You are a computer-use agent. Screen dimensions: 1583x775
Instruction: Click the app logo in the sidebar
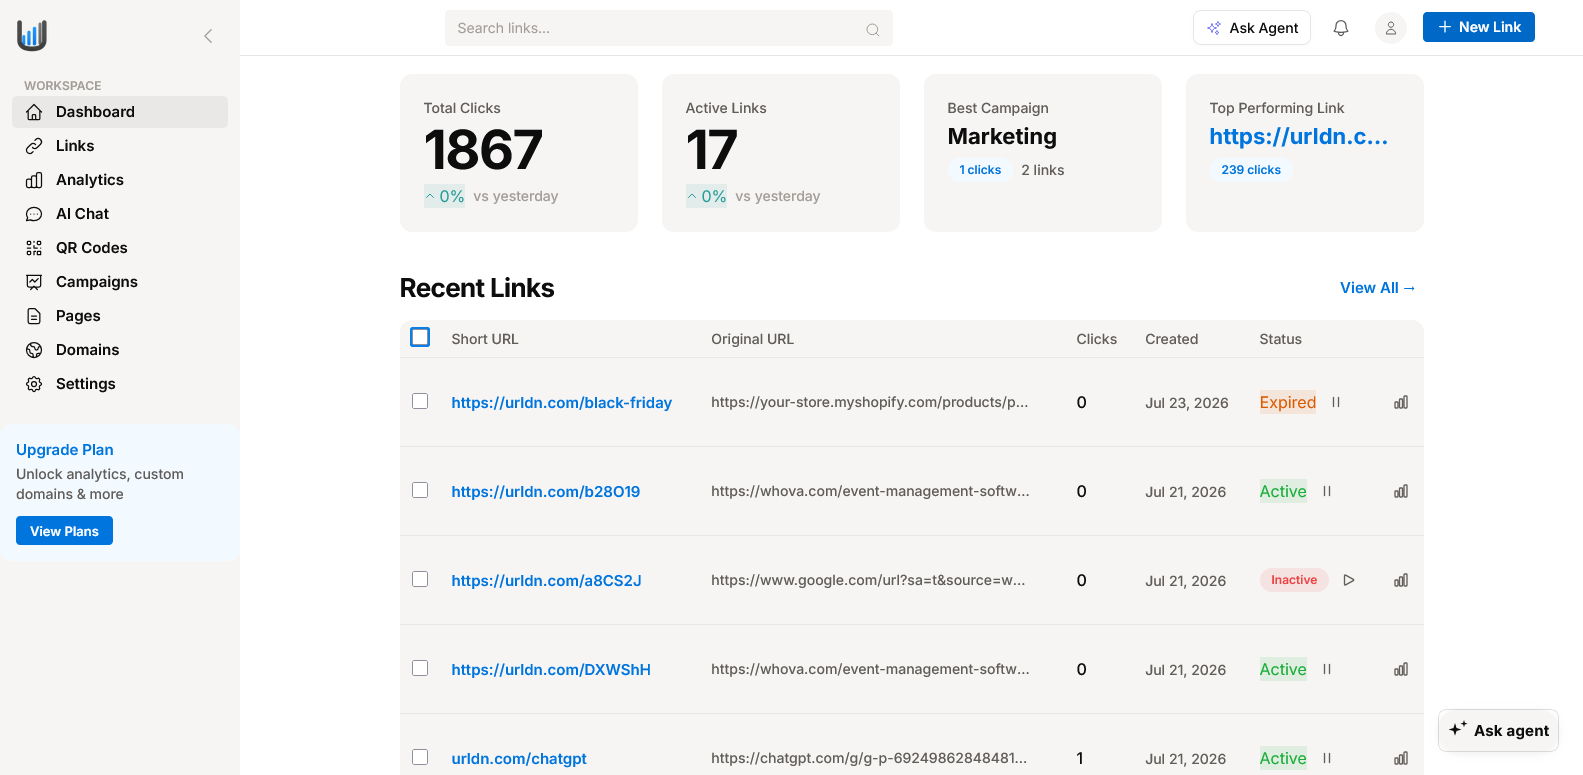[32, 35]
